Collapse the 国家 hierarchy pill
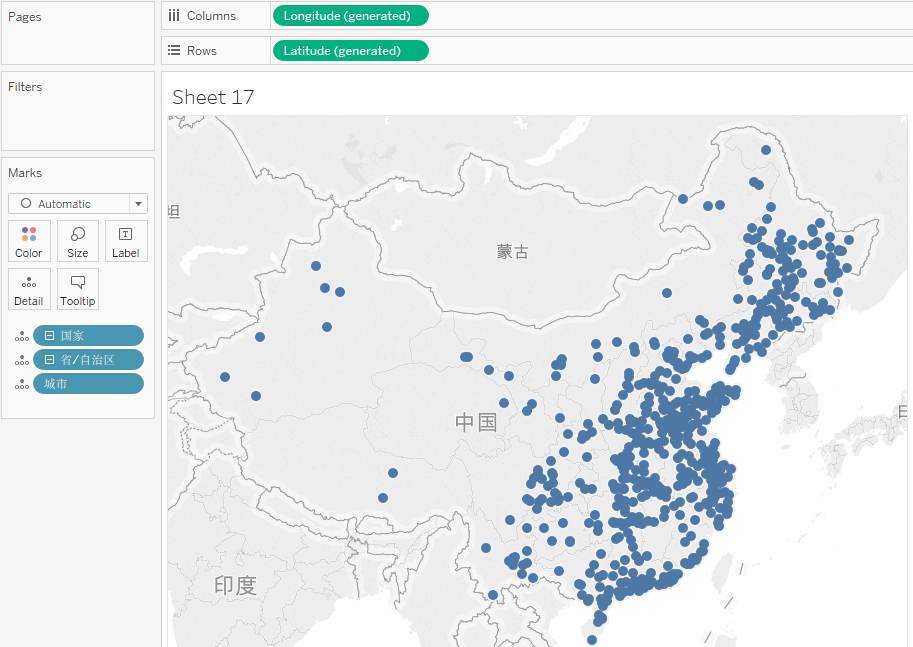This screenshot has height=647, width=913. (x=49, y=335)
